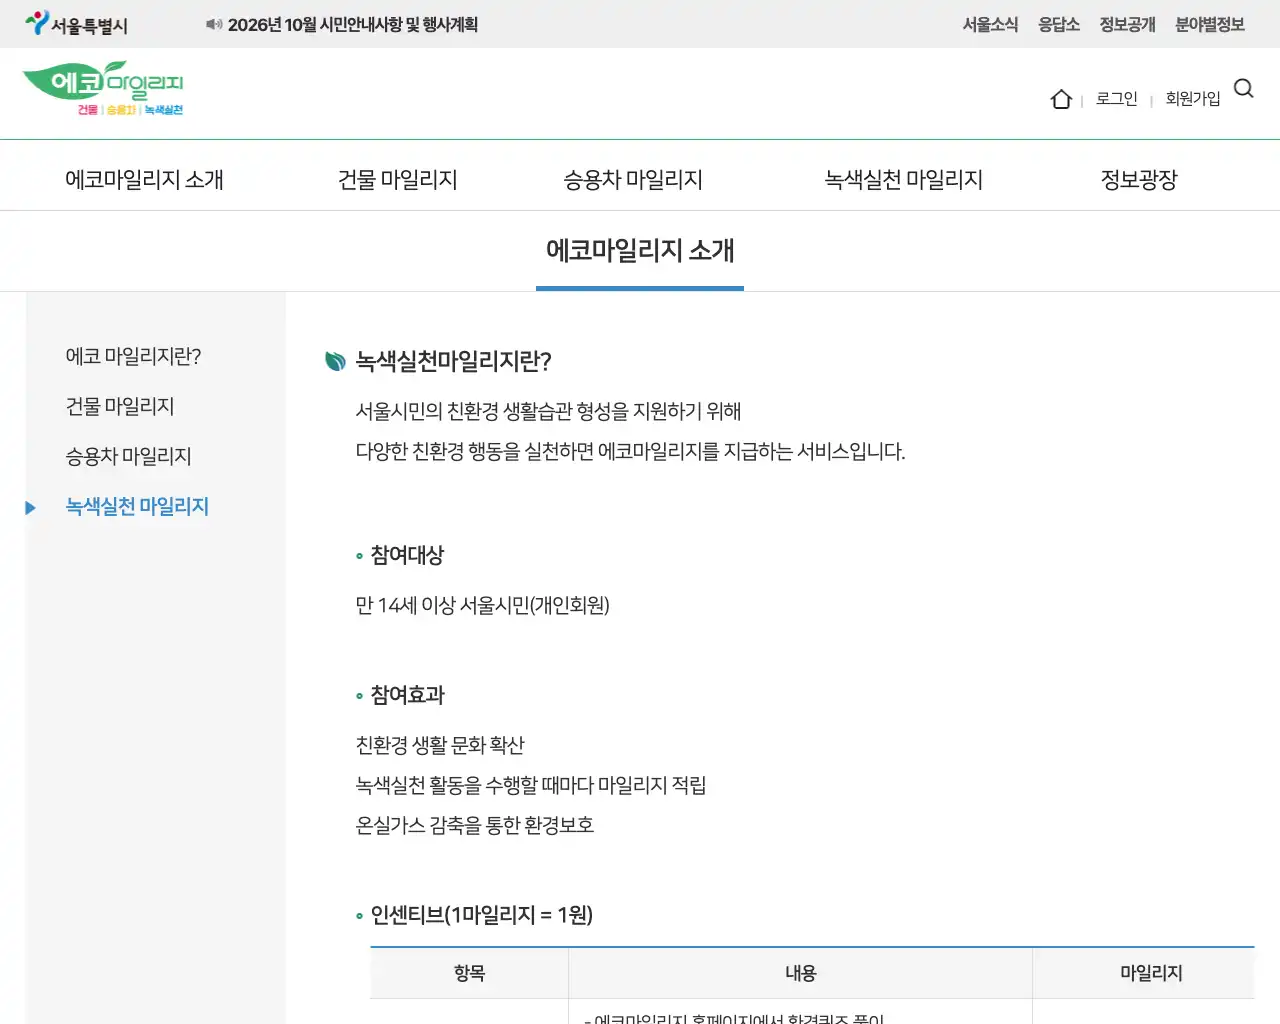Viewport: 1280px width, 1024px height.
Task: Open the 에코마일리지 소개 main menu
Action: pos(144,179)
